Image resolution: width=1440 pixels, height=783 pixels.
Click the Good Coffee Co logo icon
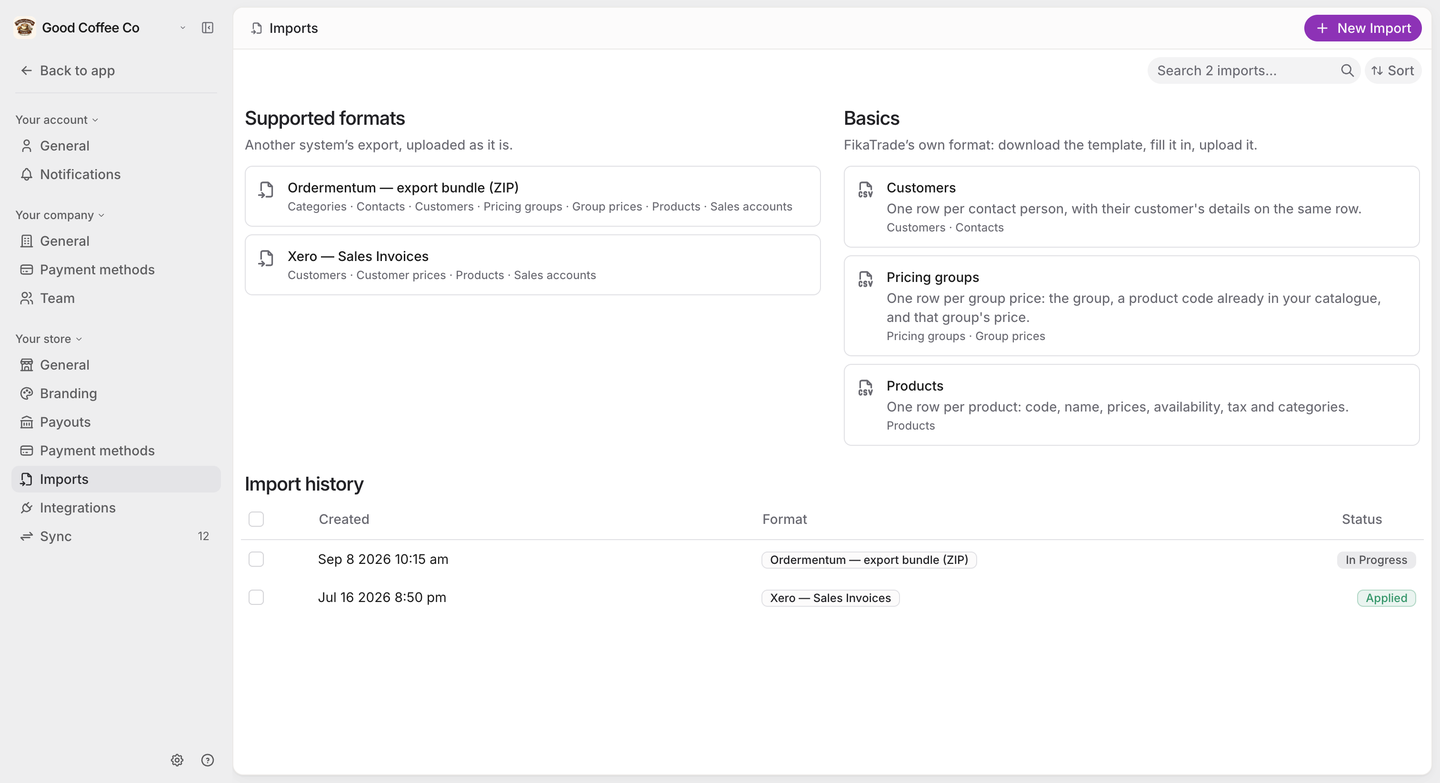pos(25,28)
